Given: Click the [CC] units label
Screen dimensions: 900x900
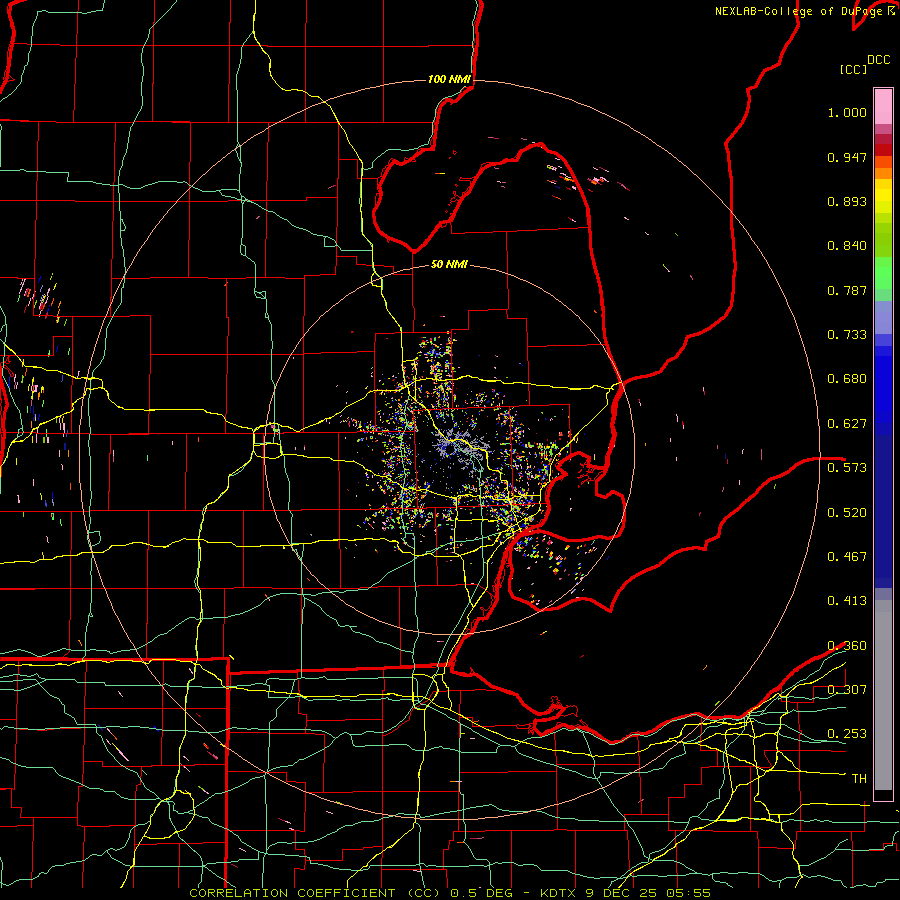Looking at the screenshot, I should [x=853, y=69].
